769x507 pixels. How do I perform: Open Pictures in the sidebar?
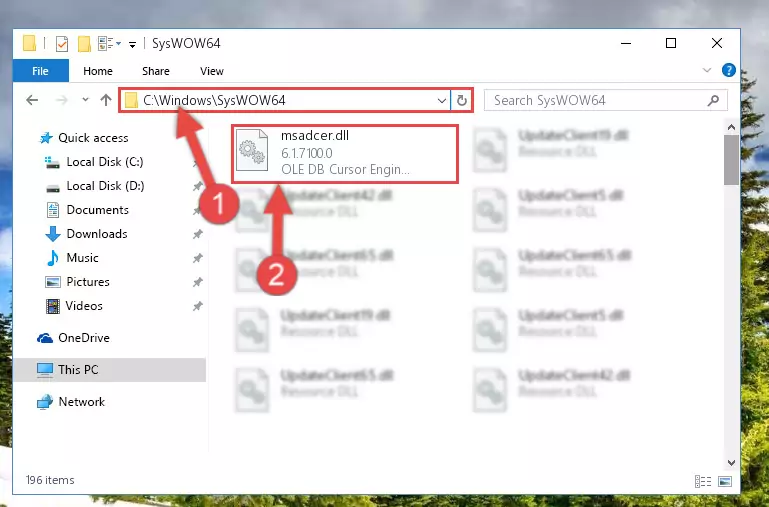(x=88, y=282)
